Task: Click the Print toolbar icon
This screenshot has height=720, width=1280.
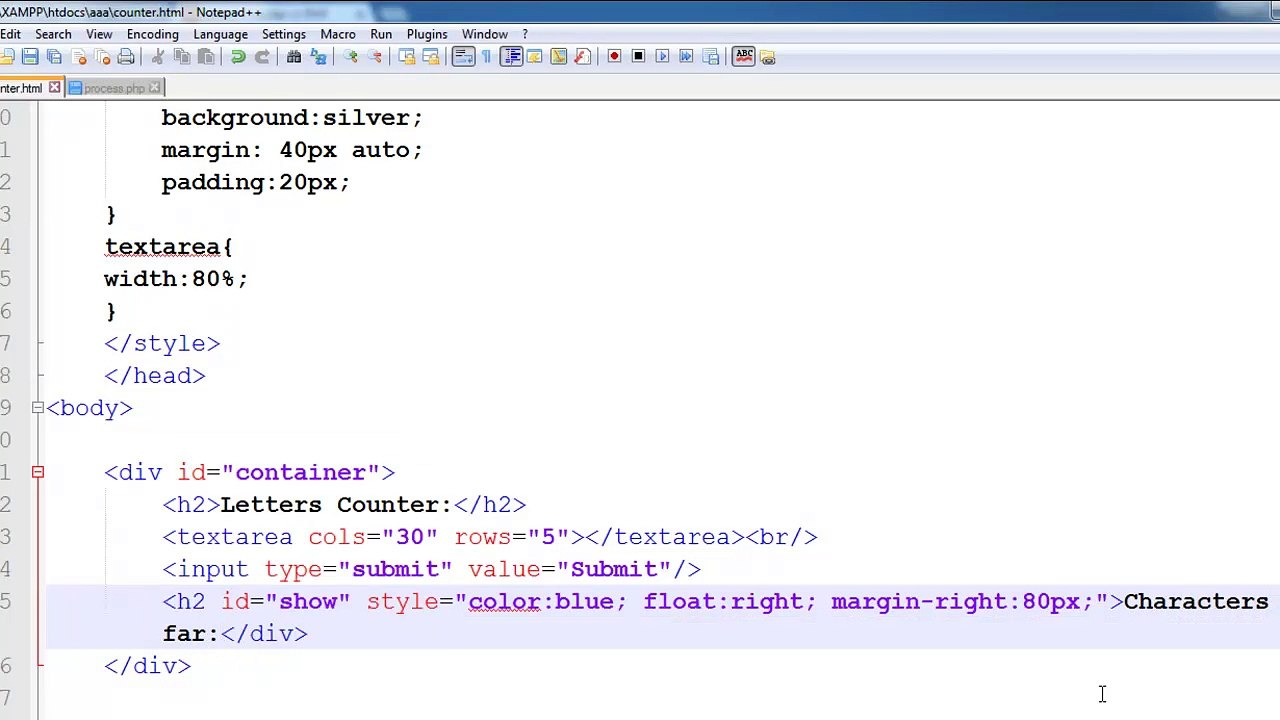Action: 126,57
